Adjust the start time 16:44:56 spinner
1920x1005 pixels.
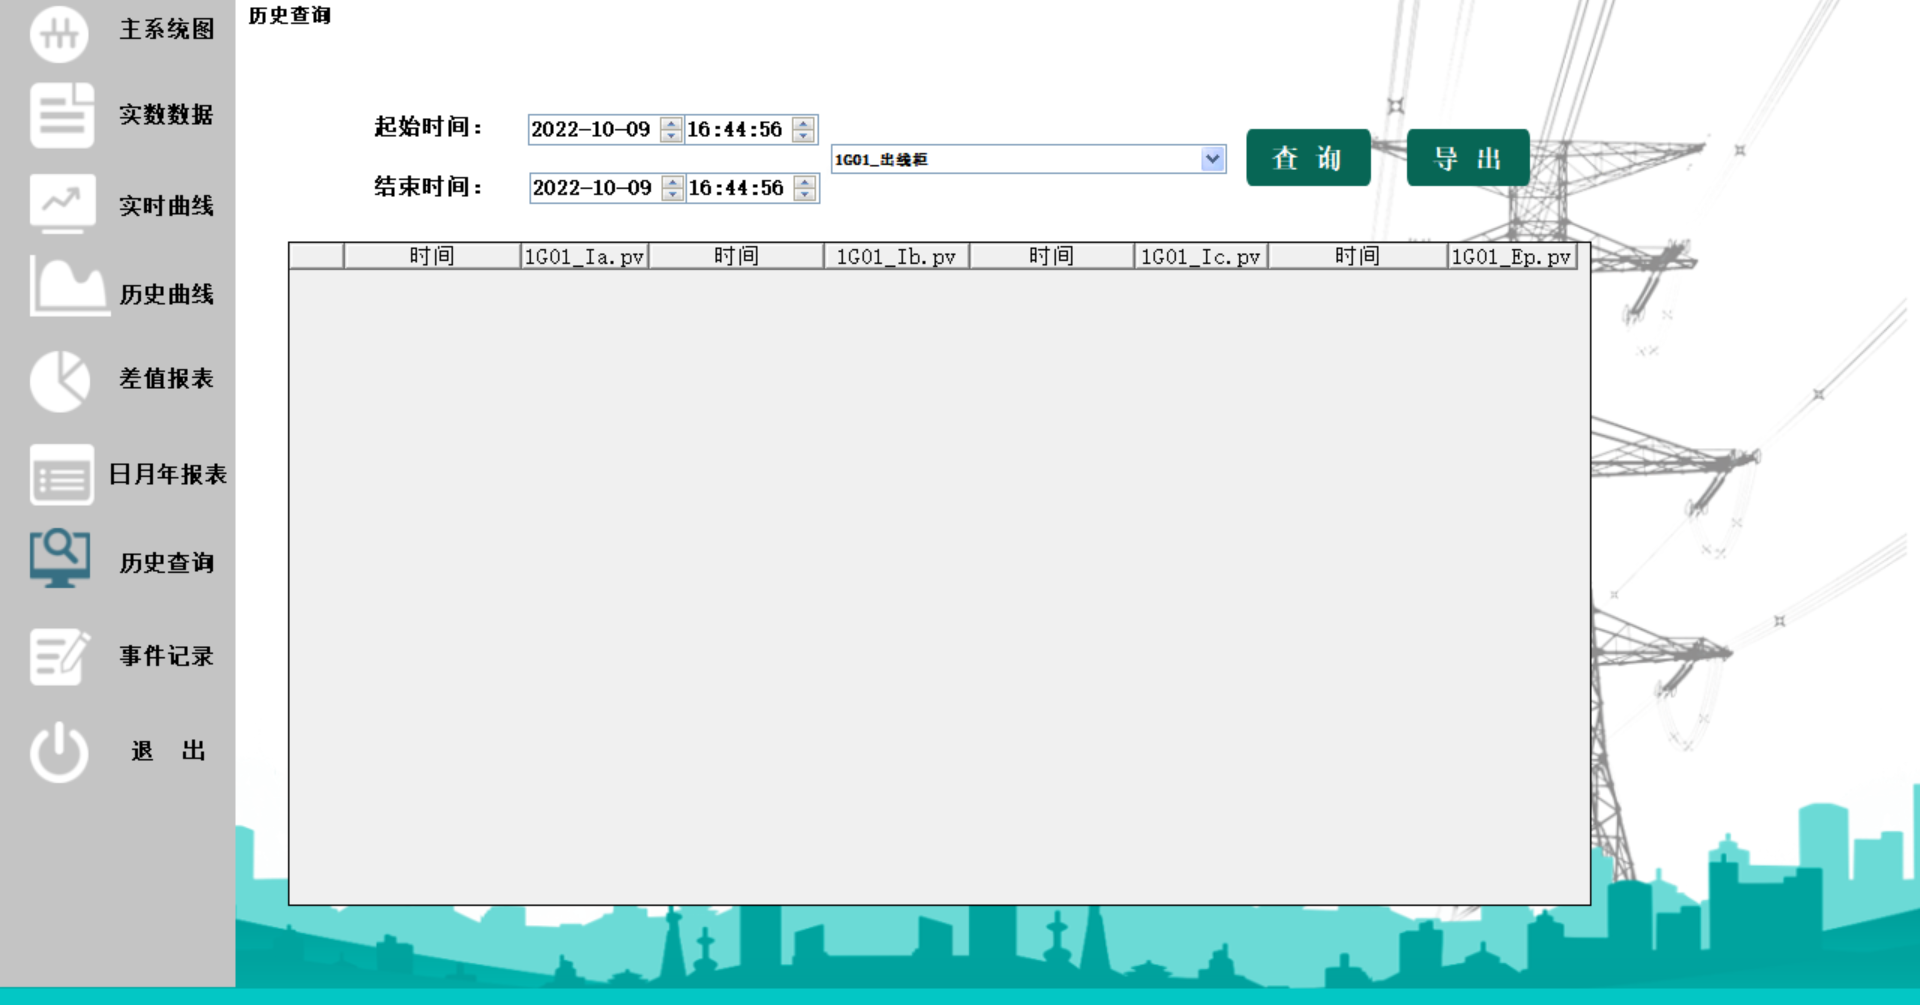point(803,129)
